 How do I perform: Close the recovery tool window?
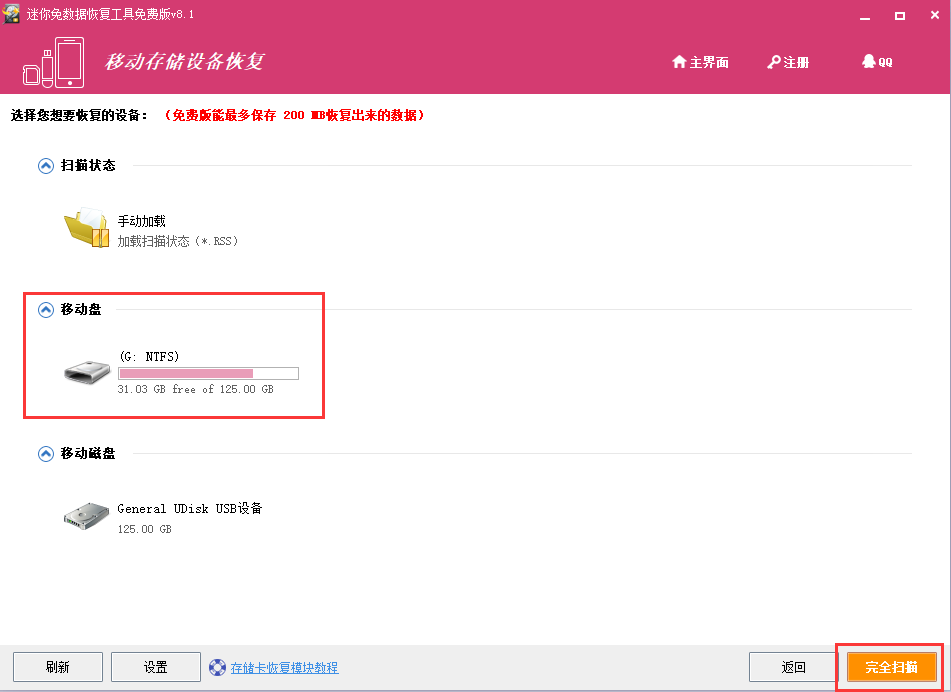[935, 15]
